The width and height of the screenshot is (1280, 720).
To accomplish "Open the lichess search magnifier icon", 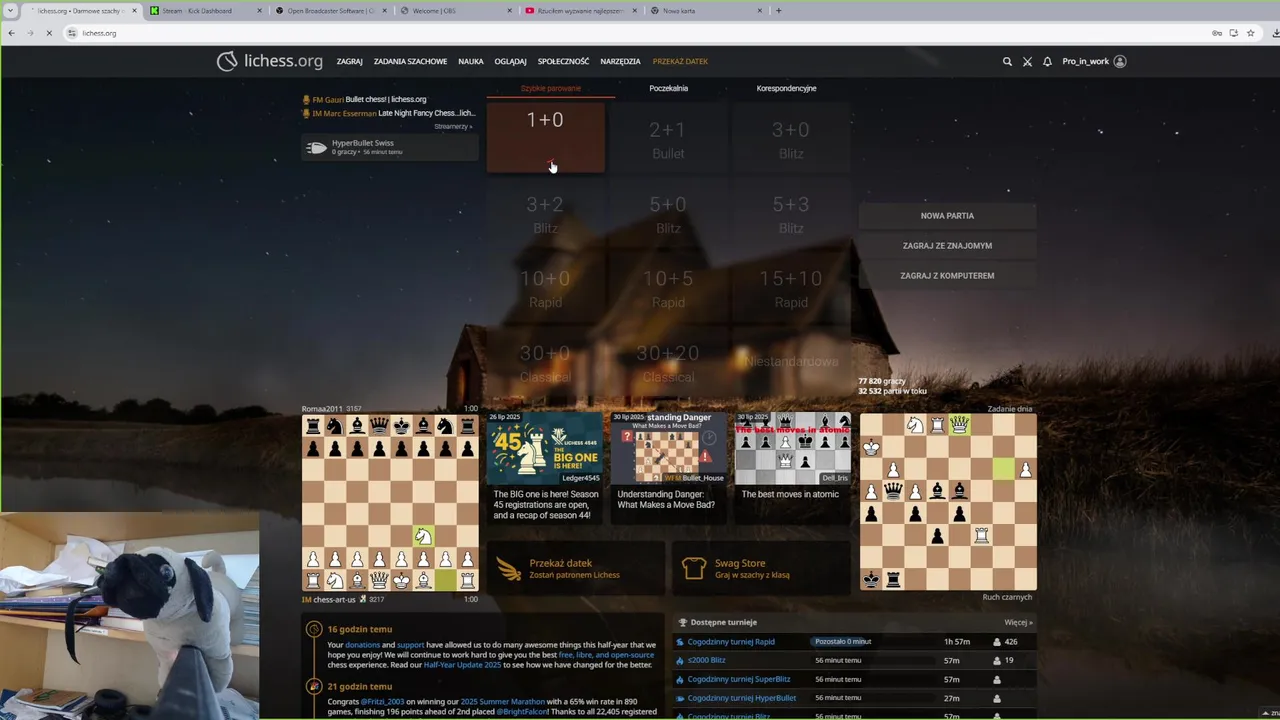I will [1007, 61].
